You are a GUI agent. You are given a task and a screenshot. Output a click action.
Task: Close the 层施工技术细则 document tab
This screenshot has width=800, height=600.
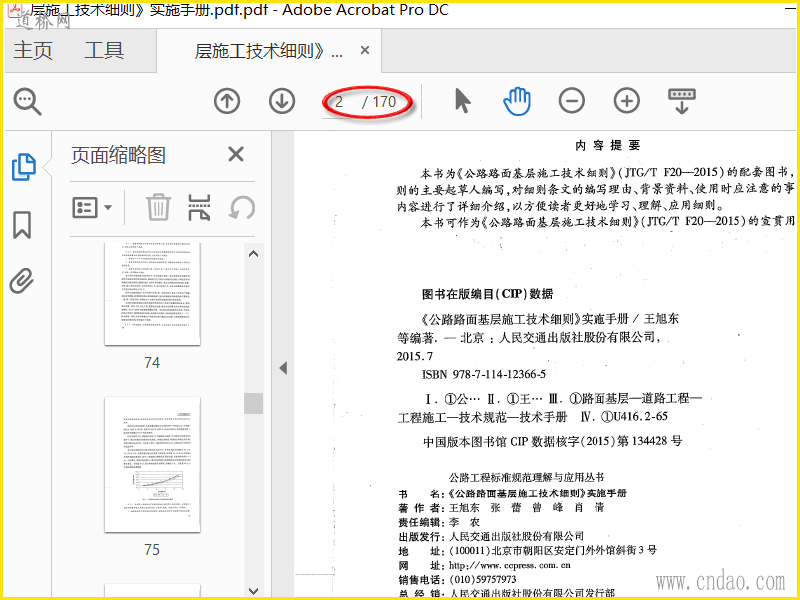[x=365, y=50]
